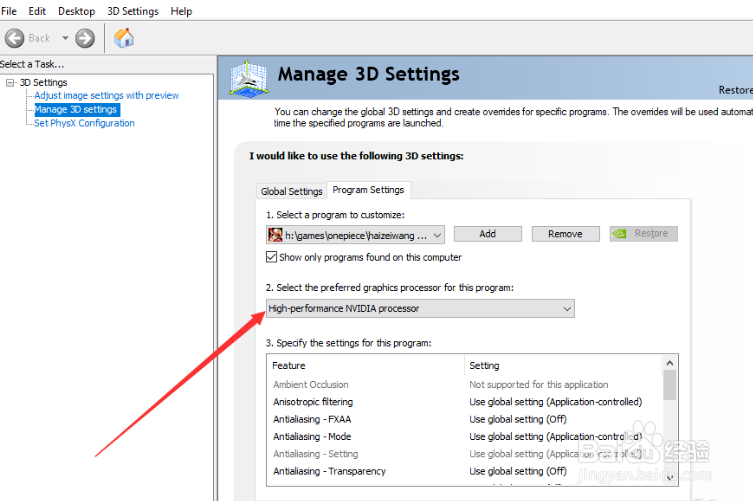Switch to the Global Settings tab
The height and width of the screenshot is (501, 753).
coord(291,191)
